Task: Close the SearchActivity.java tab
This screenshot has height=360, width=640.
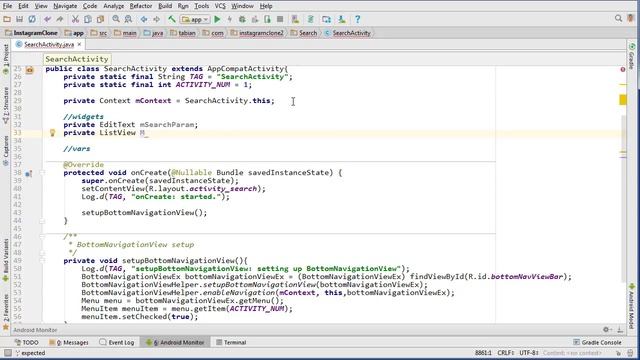Action: tap(79, 44)
